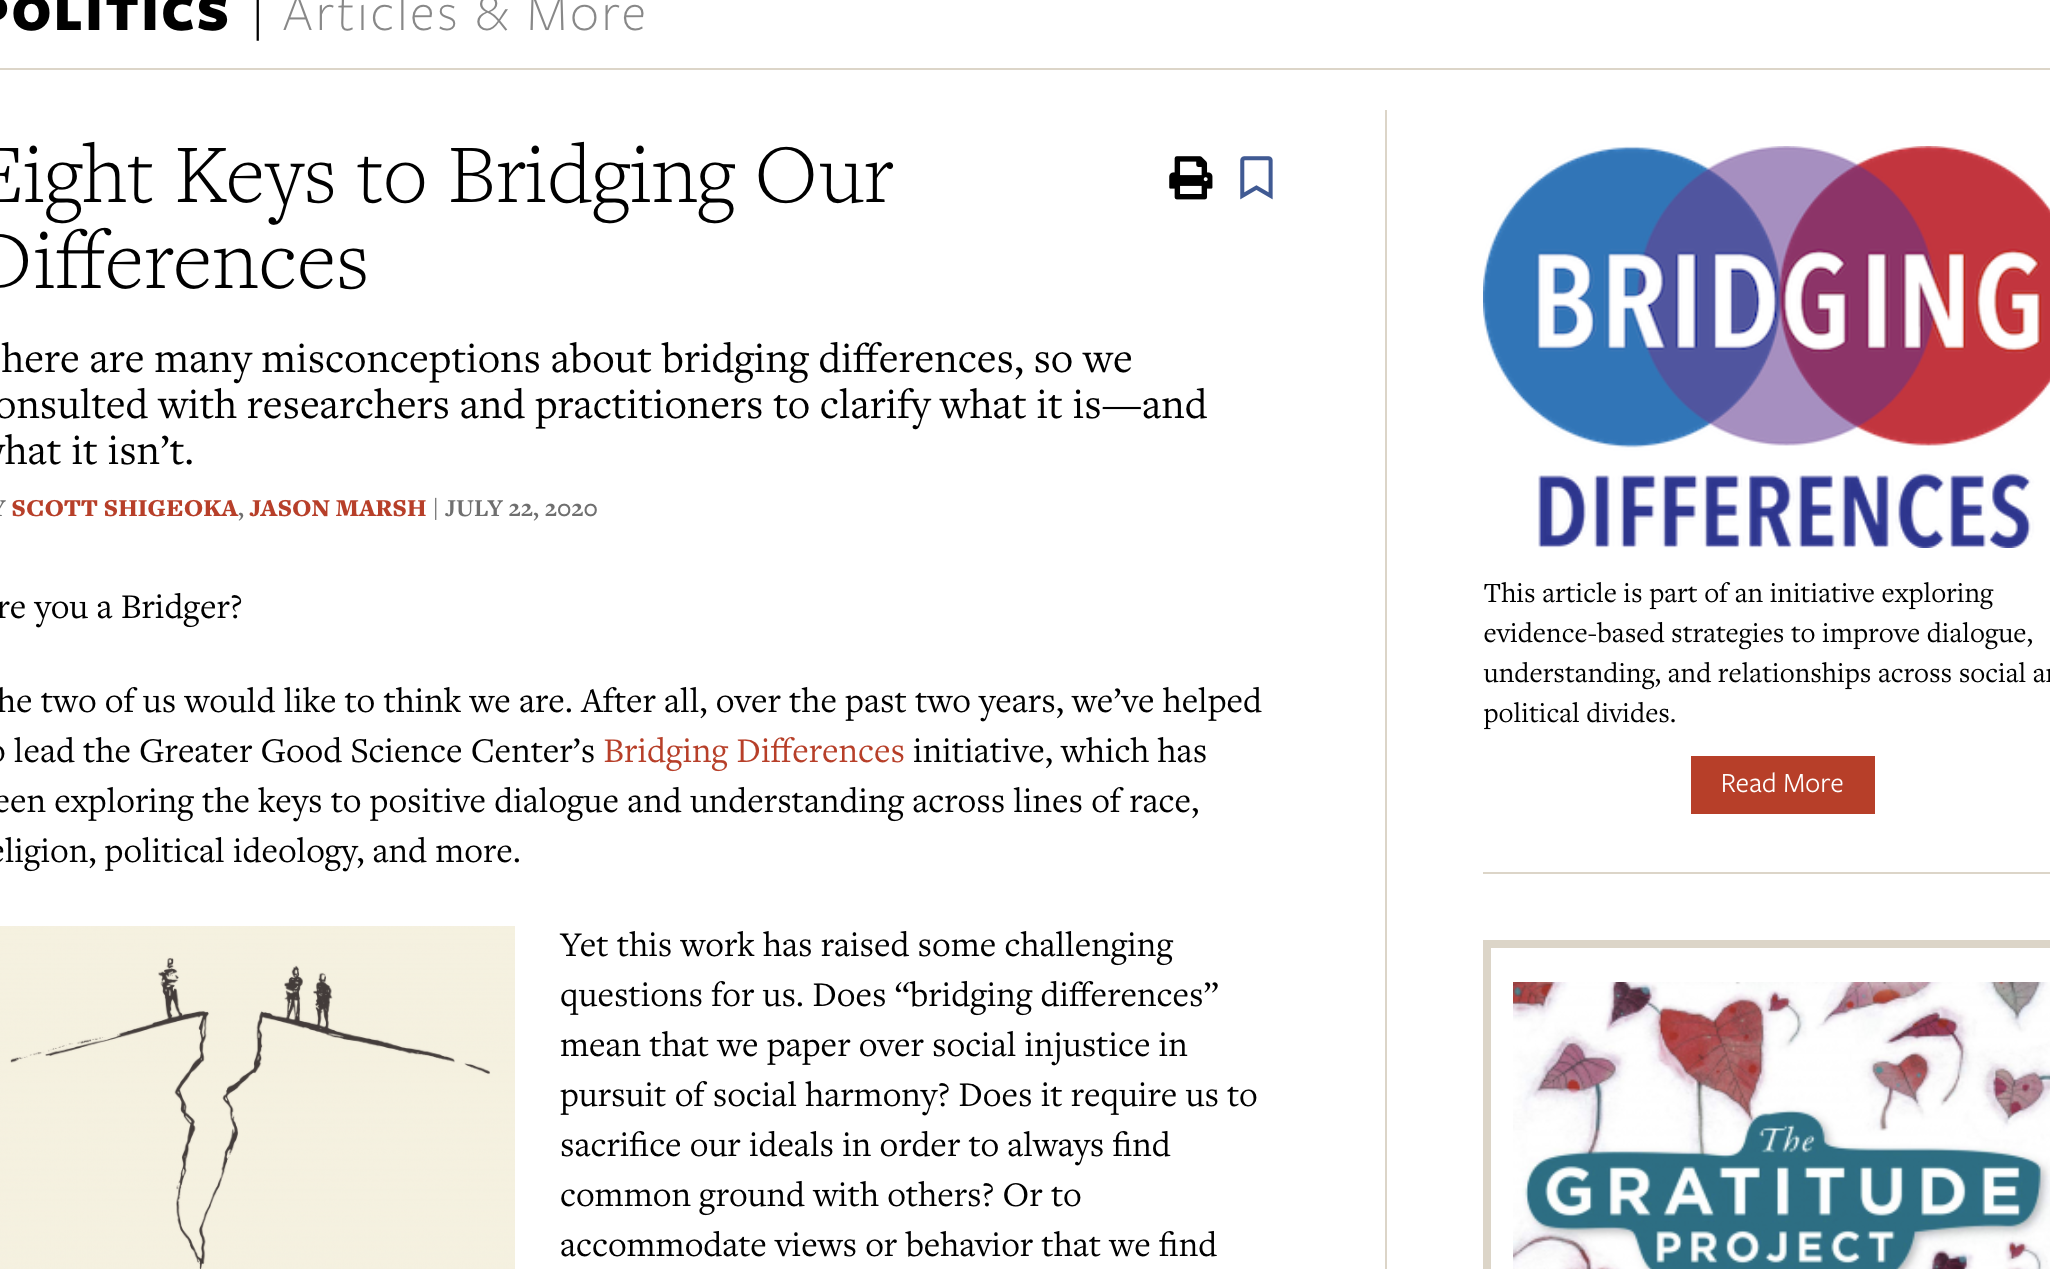Go to Articles & More
Image resolution: width=2050 pixels, height=1269 pixels.
point(464,16)
